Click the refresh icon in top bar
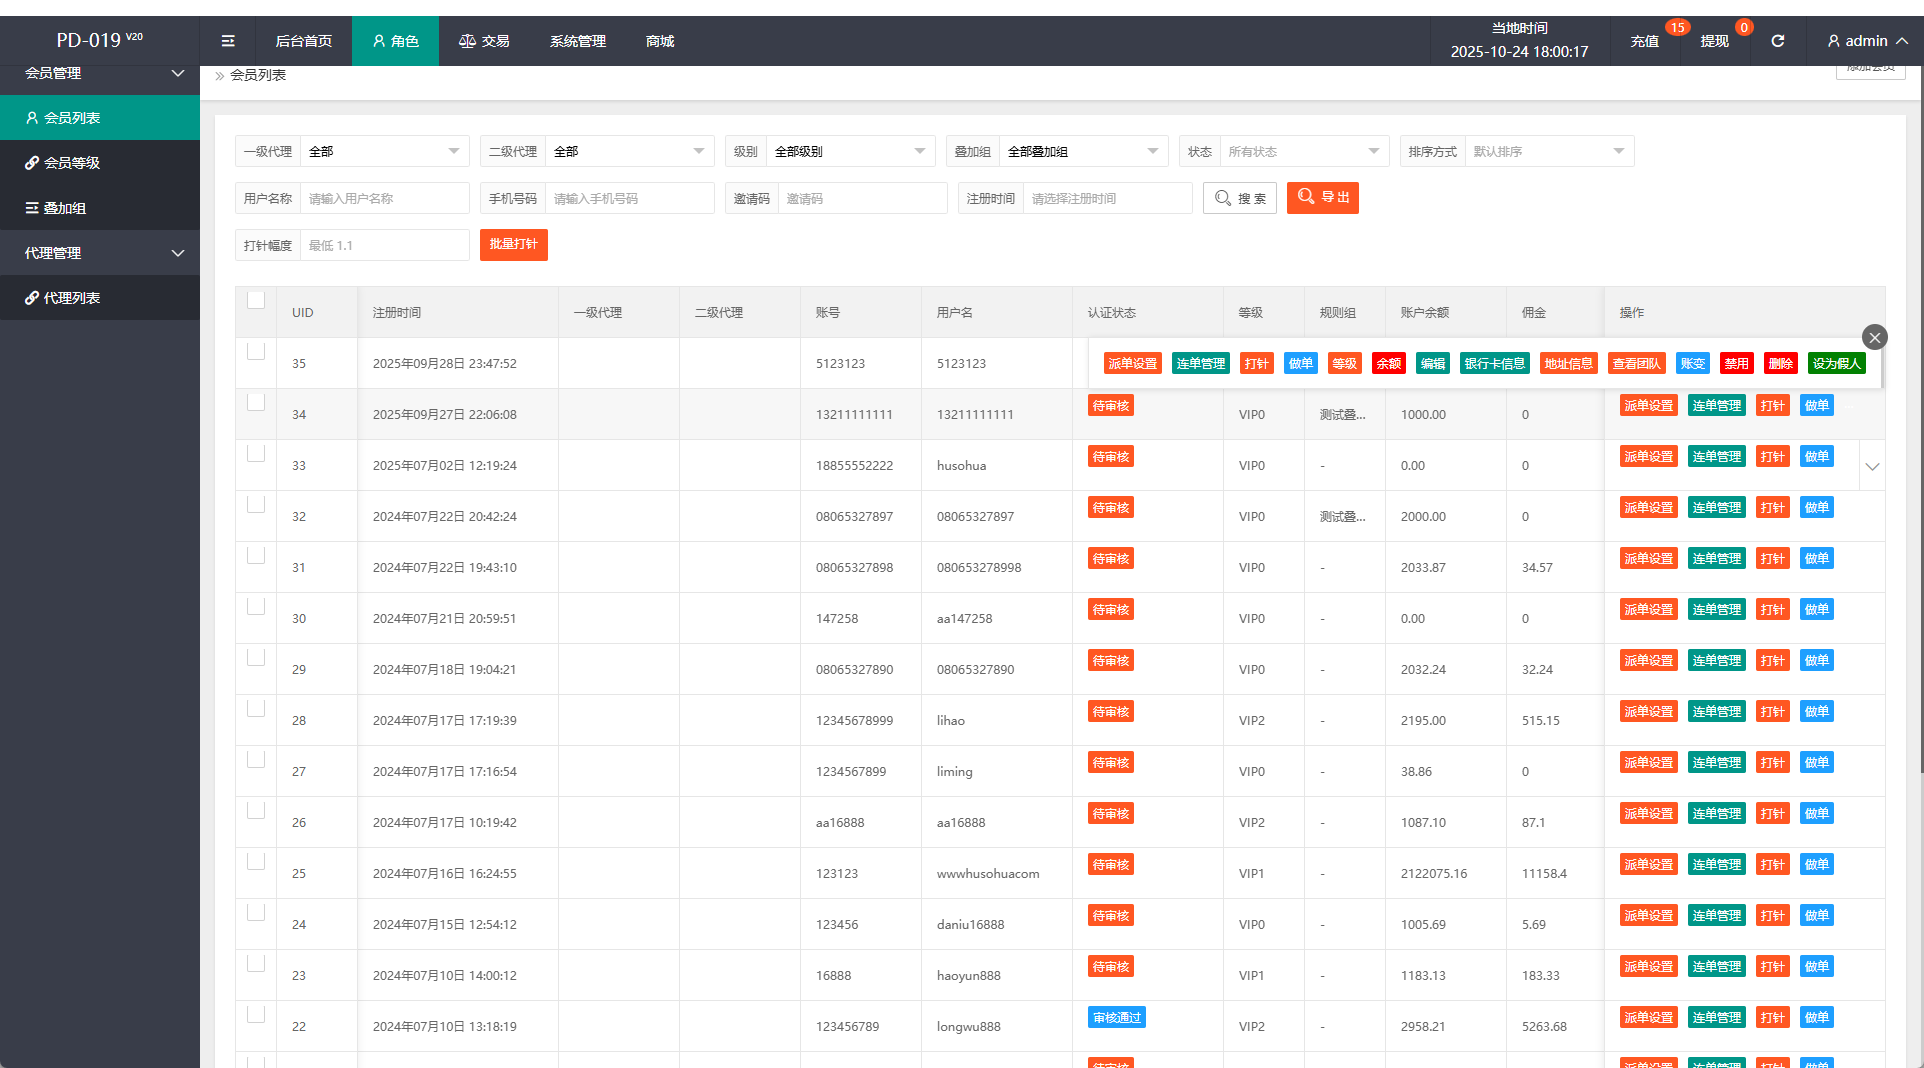This screenshot has height=1068, width=1924. 1777,41
